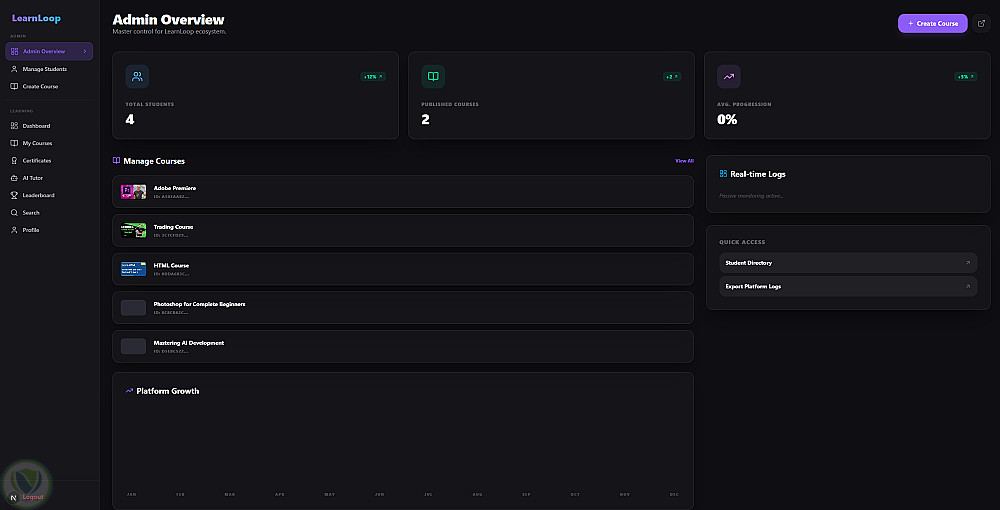This screenshot has height=510, width=1000.
Task: Open Certificates in the sidebar
Action: (x=50, y=161)
